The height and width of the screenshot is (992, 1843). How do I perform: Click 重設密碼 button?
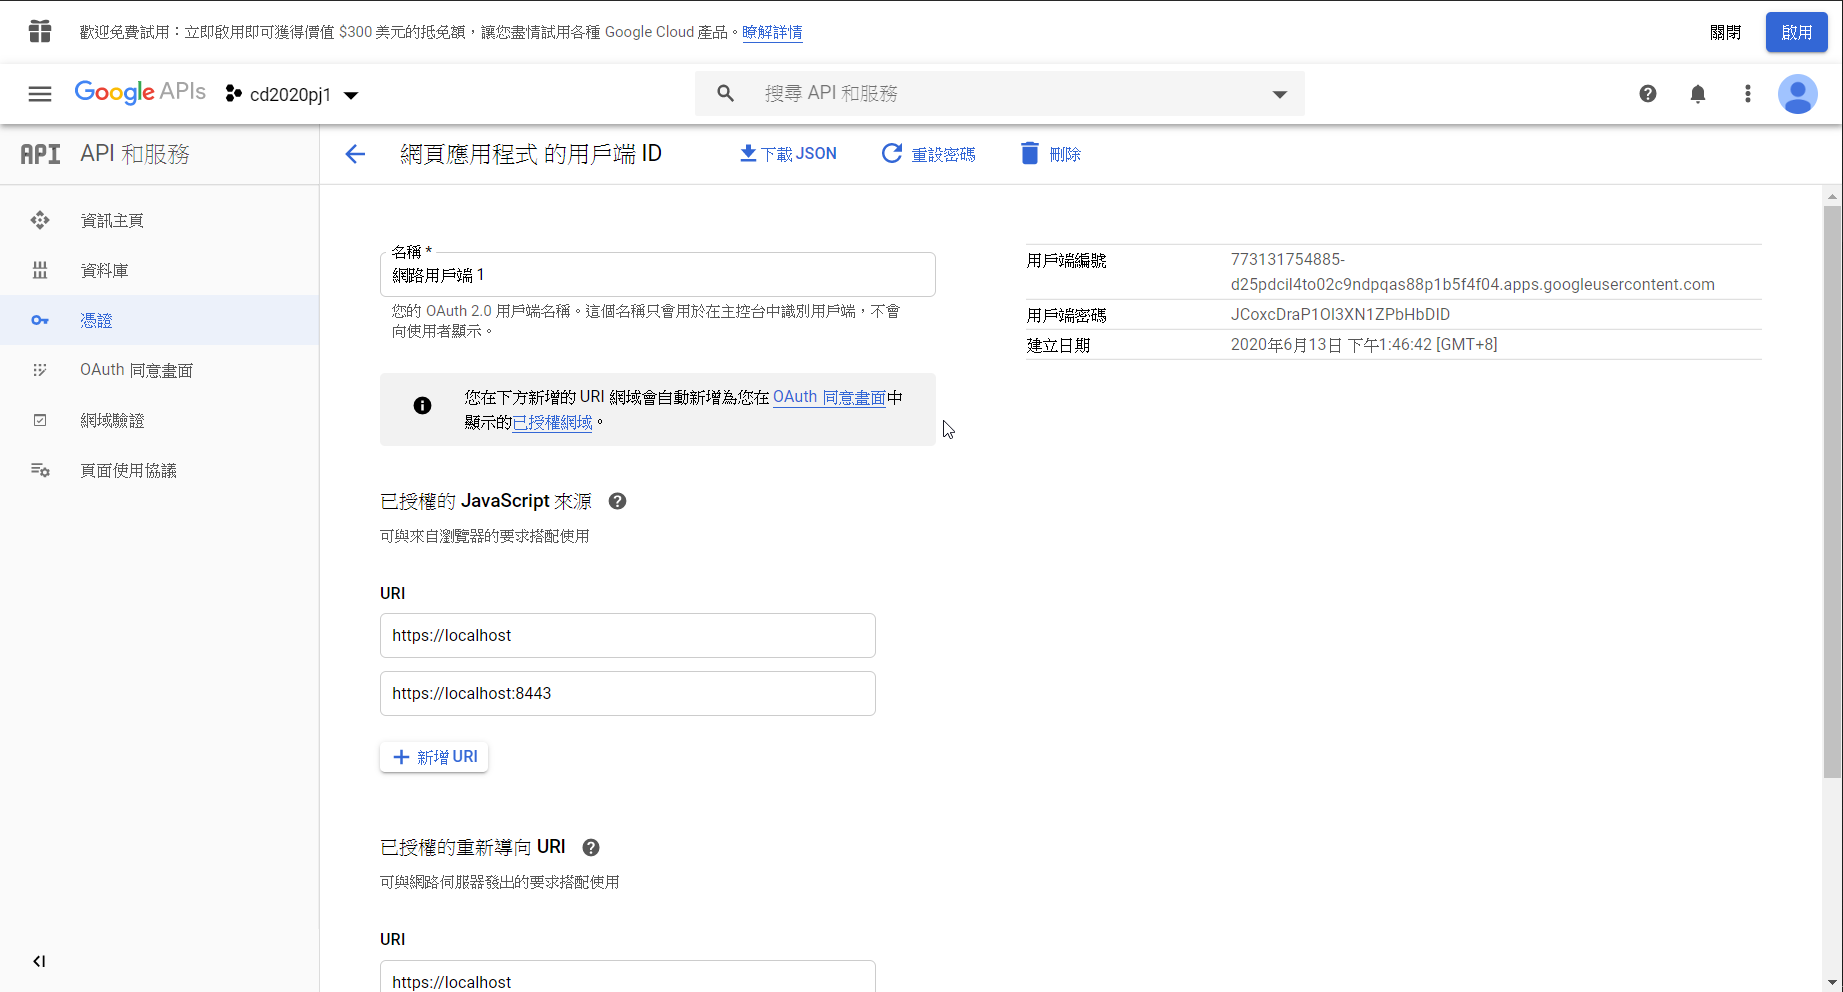click(x=928, y=154)
